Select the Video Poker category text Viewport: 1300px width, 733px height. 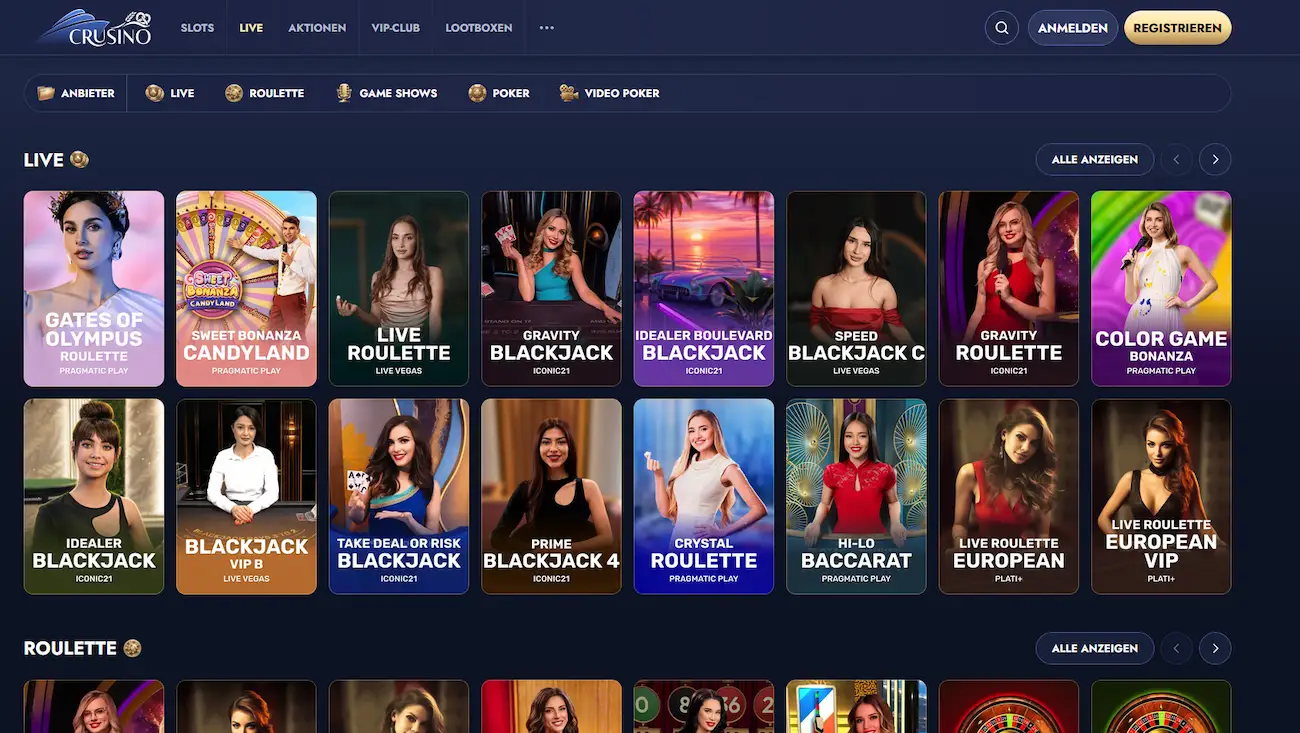pyautogui.click(x=622, y=93)
